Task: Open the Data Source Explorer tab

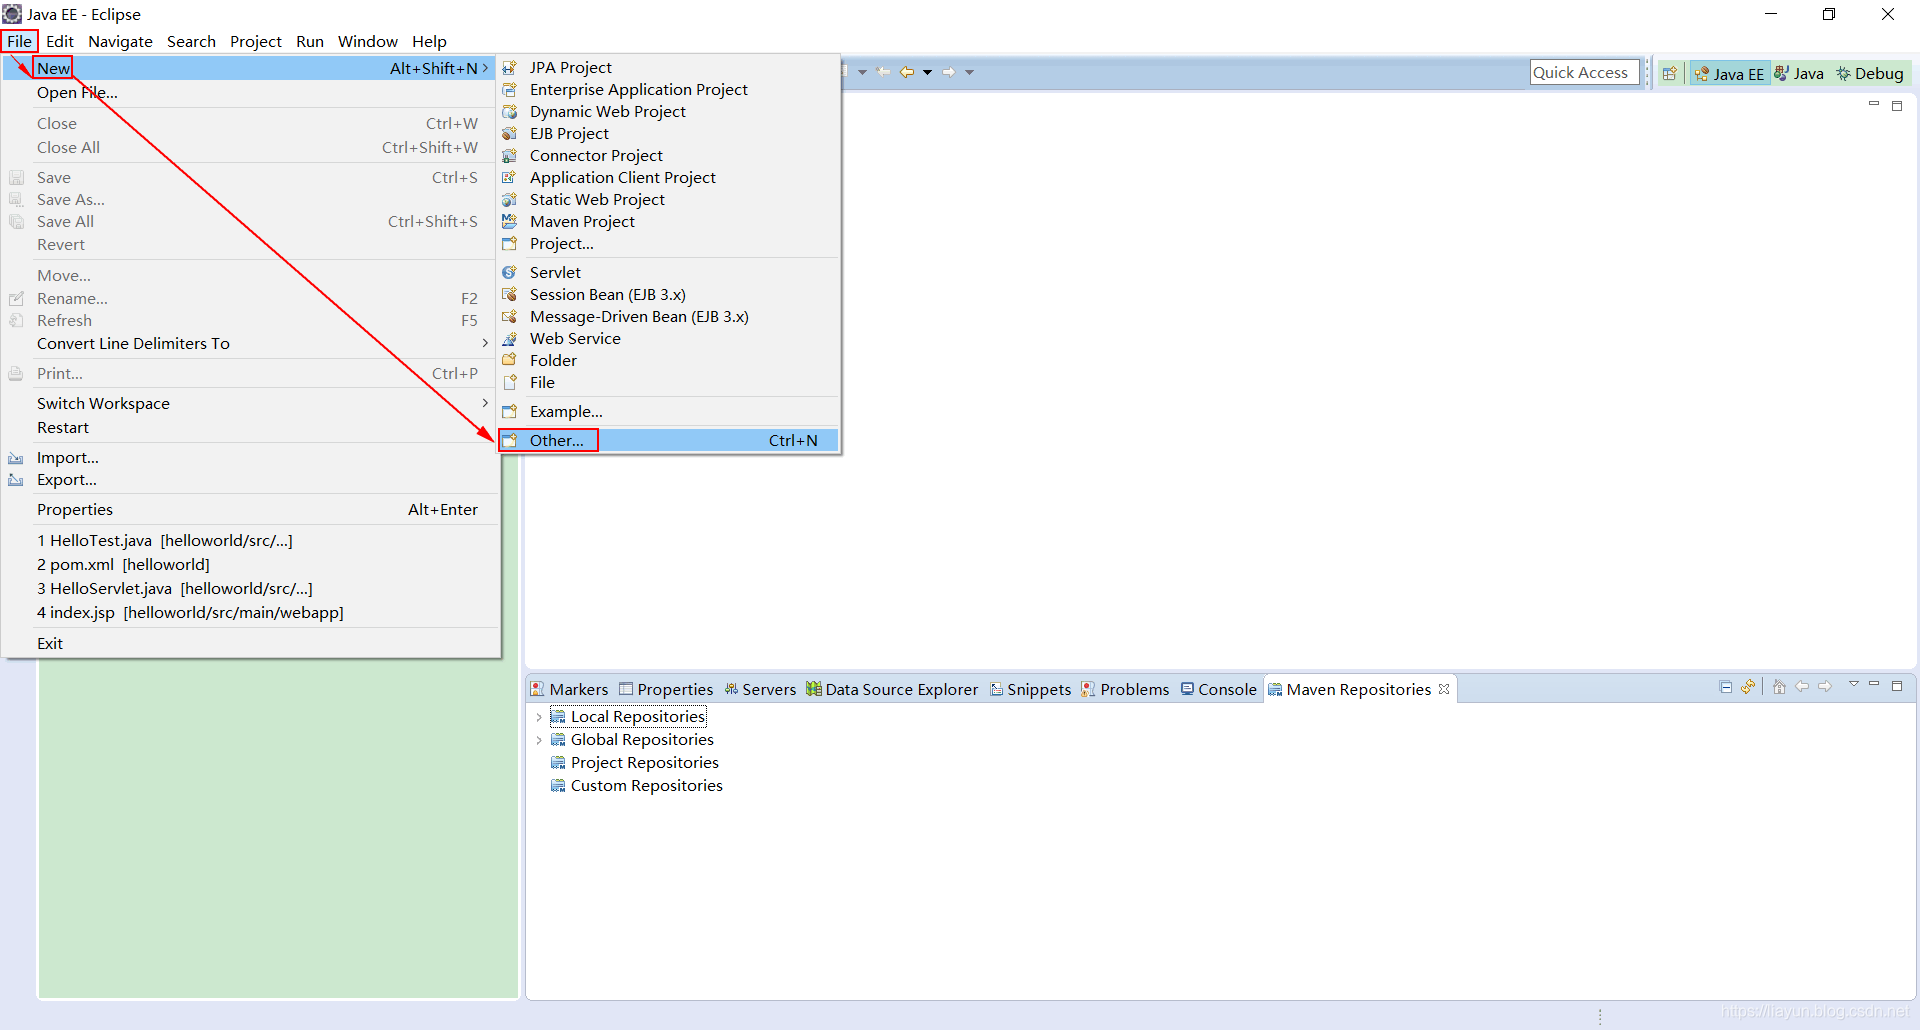Action: point(892,689)
